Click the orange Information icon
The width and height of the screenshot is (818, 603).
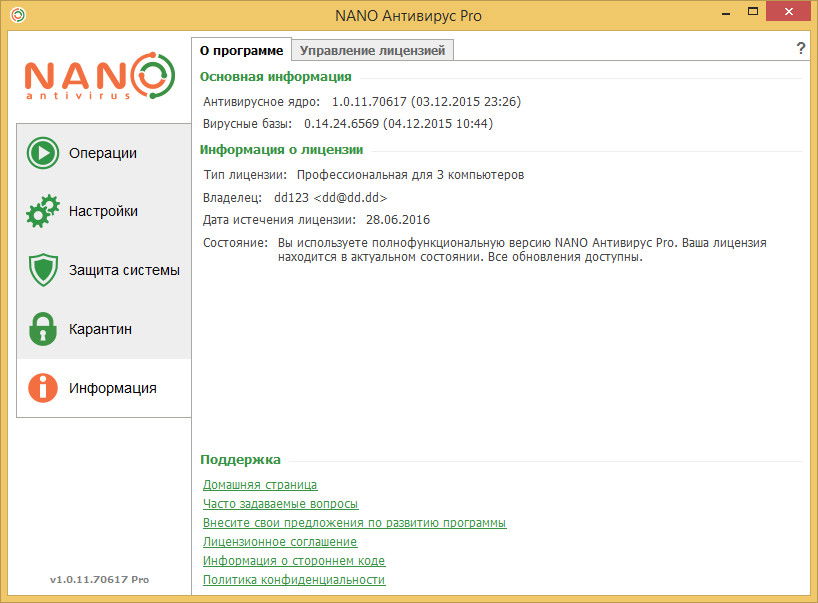pos(43,388)
